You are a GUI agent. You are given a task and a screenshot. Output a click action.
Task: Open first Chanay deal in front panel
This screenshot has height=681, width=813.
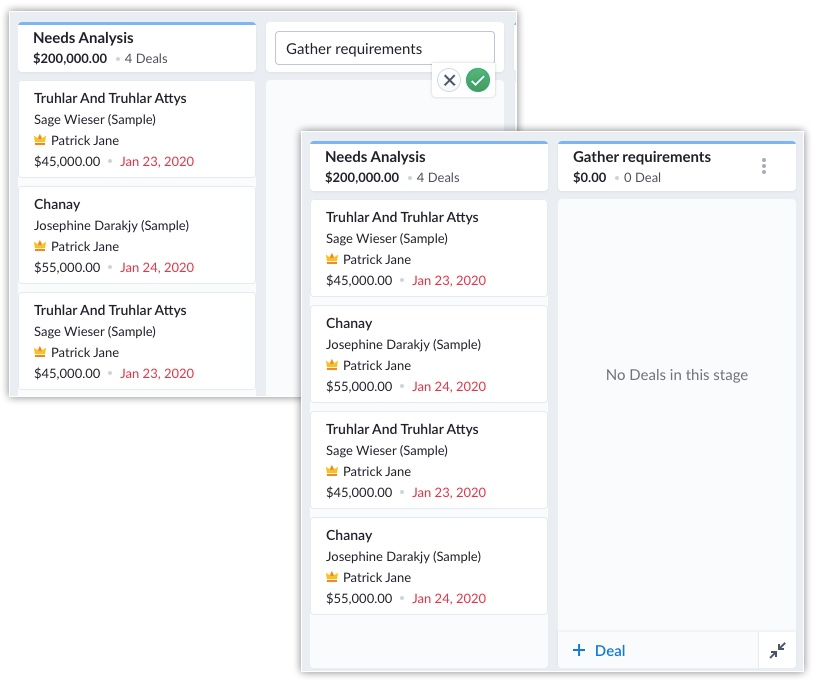349,323
